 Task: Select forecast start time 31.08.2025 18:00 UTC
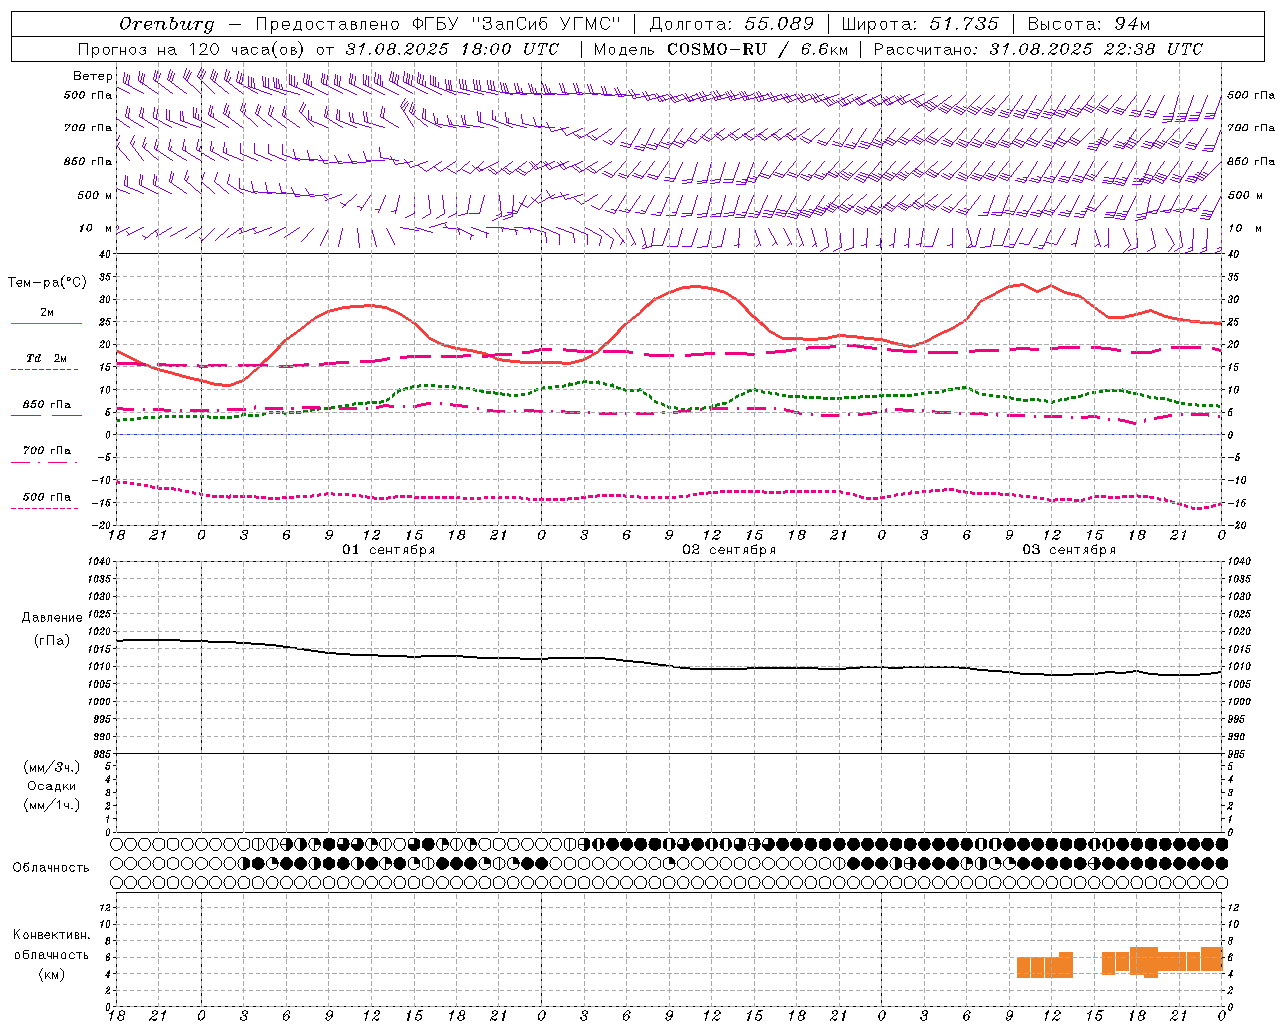click(x=452, y=49)
